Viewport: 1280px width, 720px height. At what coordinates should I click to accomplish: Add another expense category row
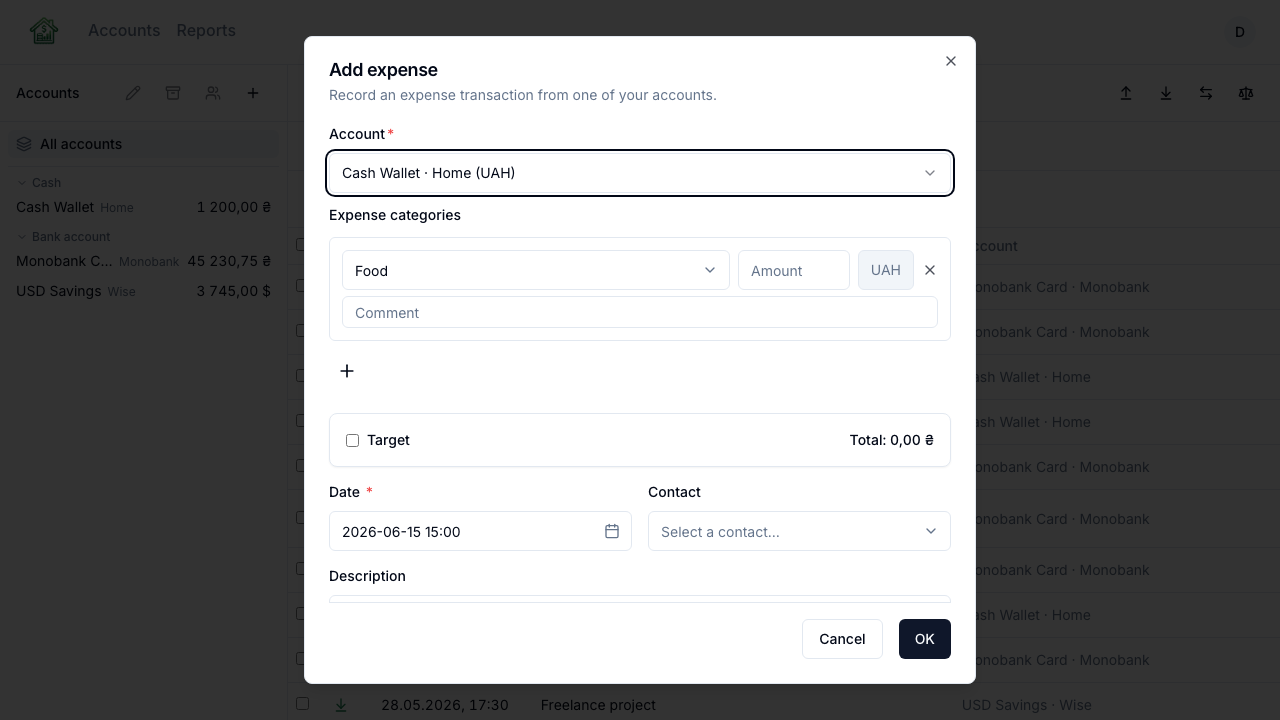click(347, 371)
